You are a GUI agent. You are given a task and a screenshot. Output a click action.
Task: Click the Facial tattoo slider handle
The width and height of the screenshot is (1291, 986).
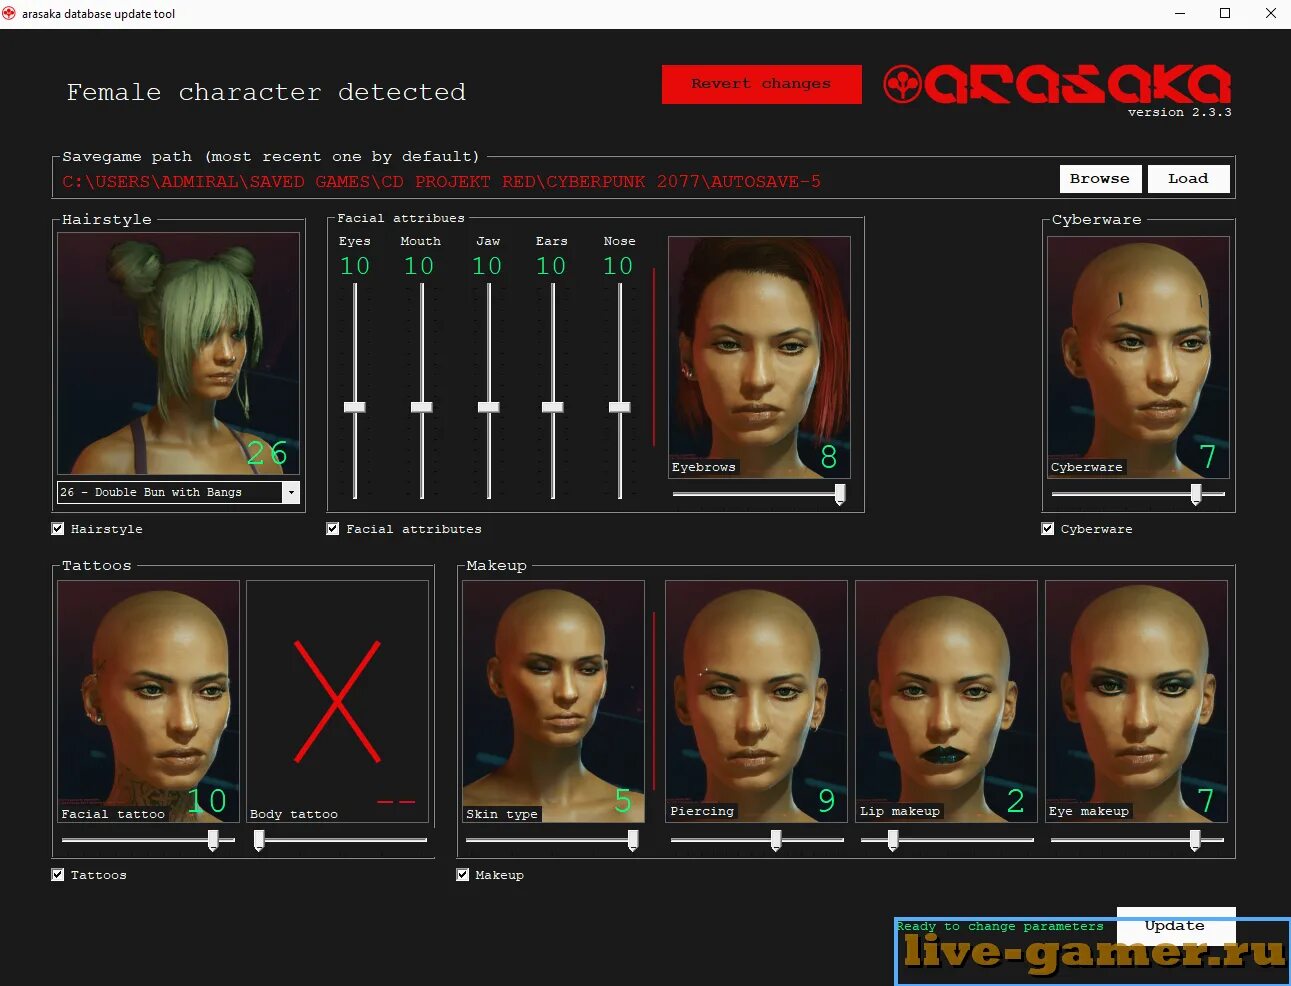213,840
